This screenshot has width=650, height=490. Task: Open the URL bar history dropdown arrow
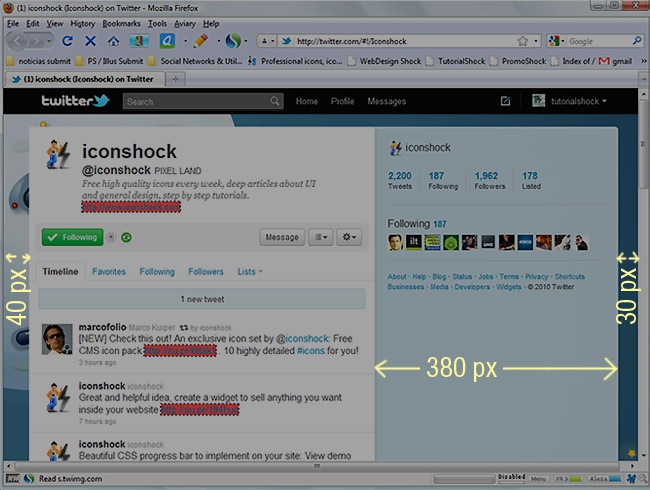click(536, 41)
